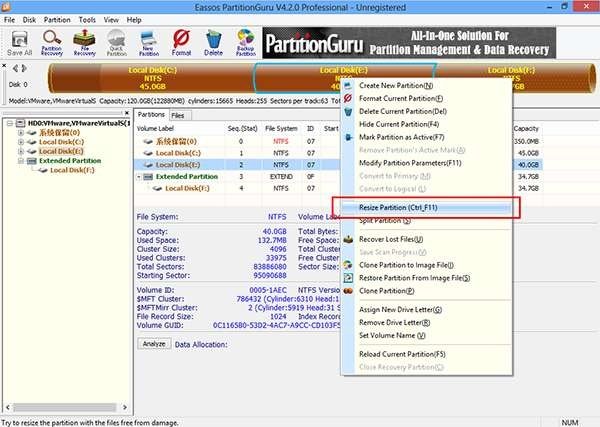Open the View menu
This screenshot has height=427, width=600.
pos(111,20)
